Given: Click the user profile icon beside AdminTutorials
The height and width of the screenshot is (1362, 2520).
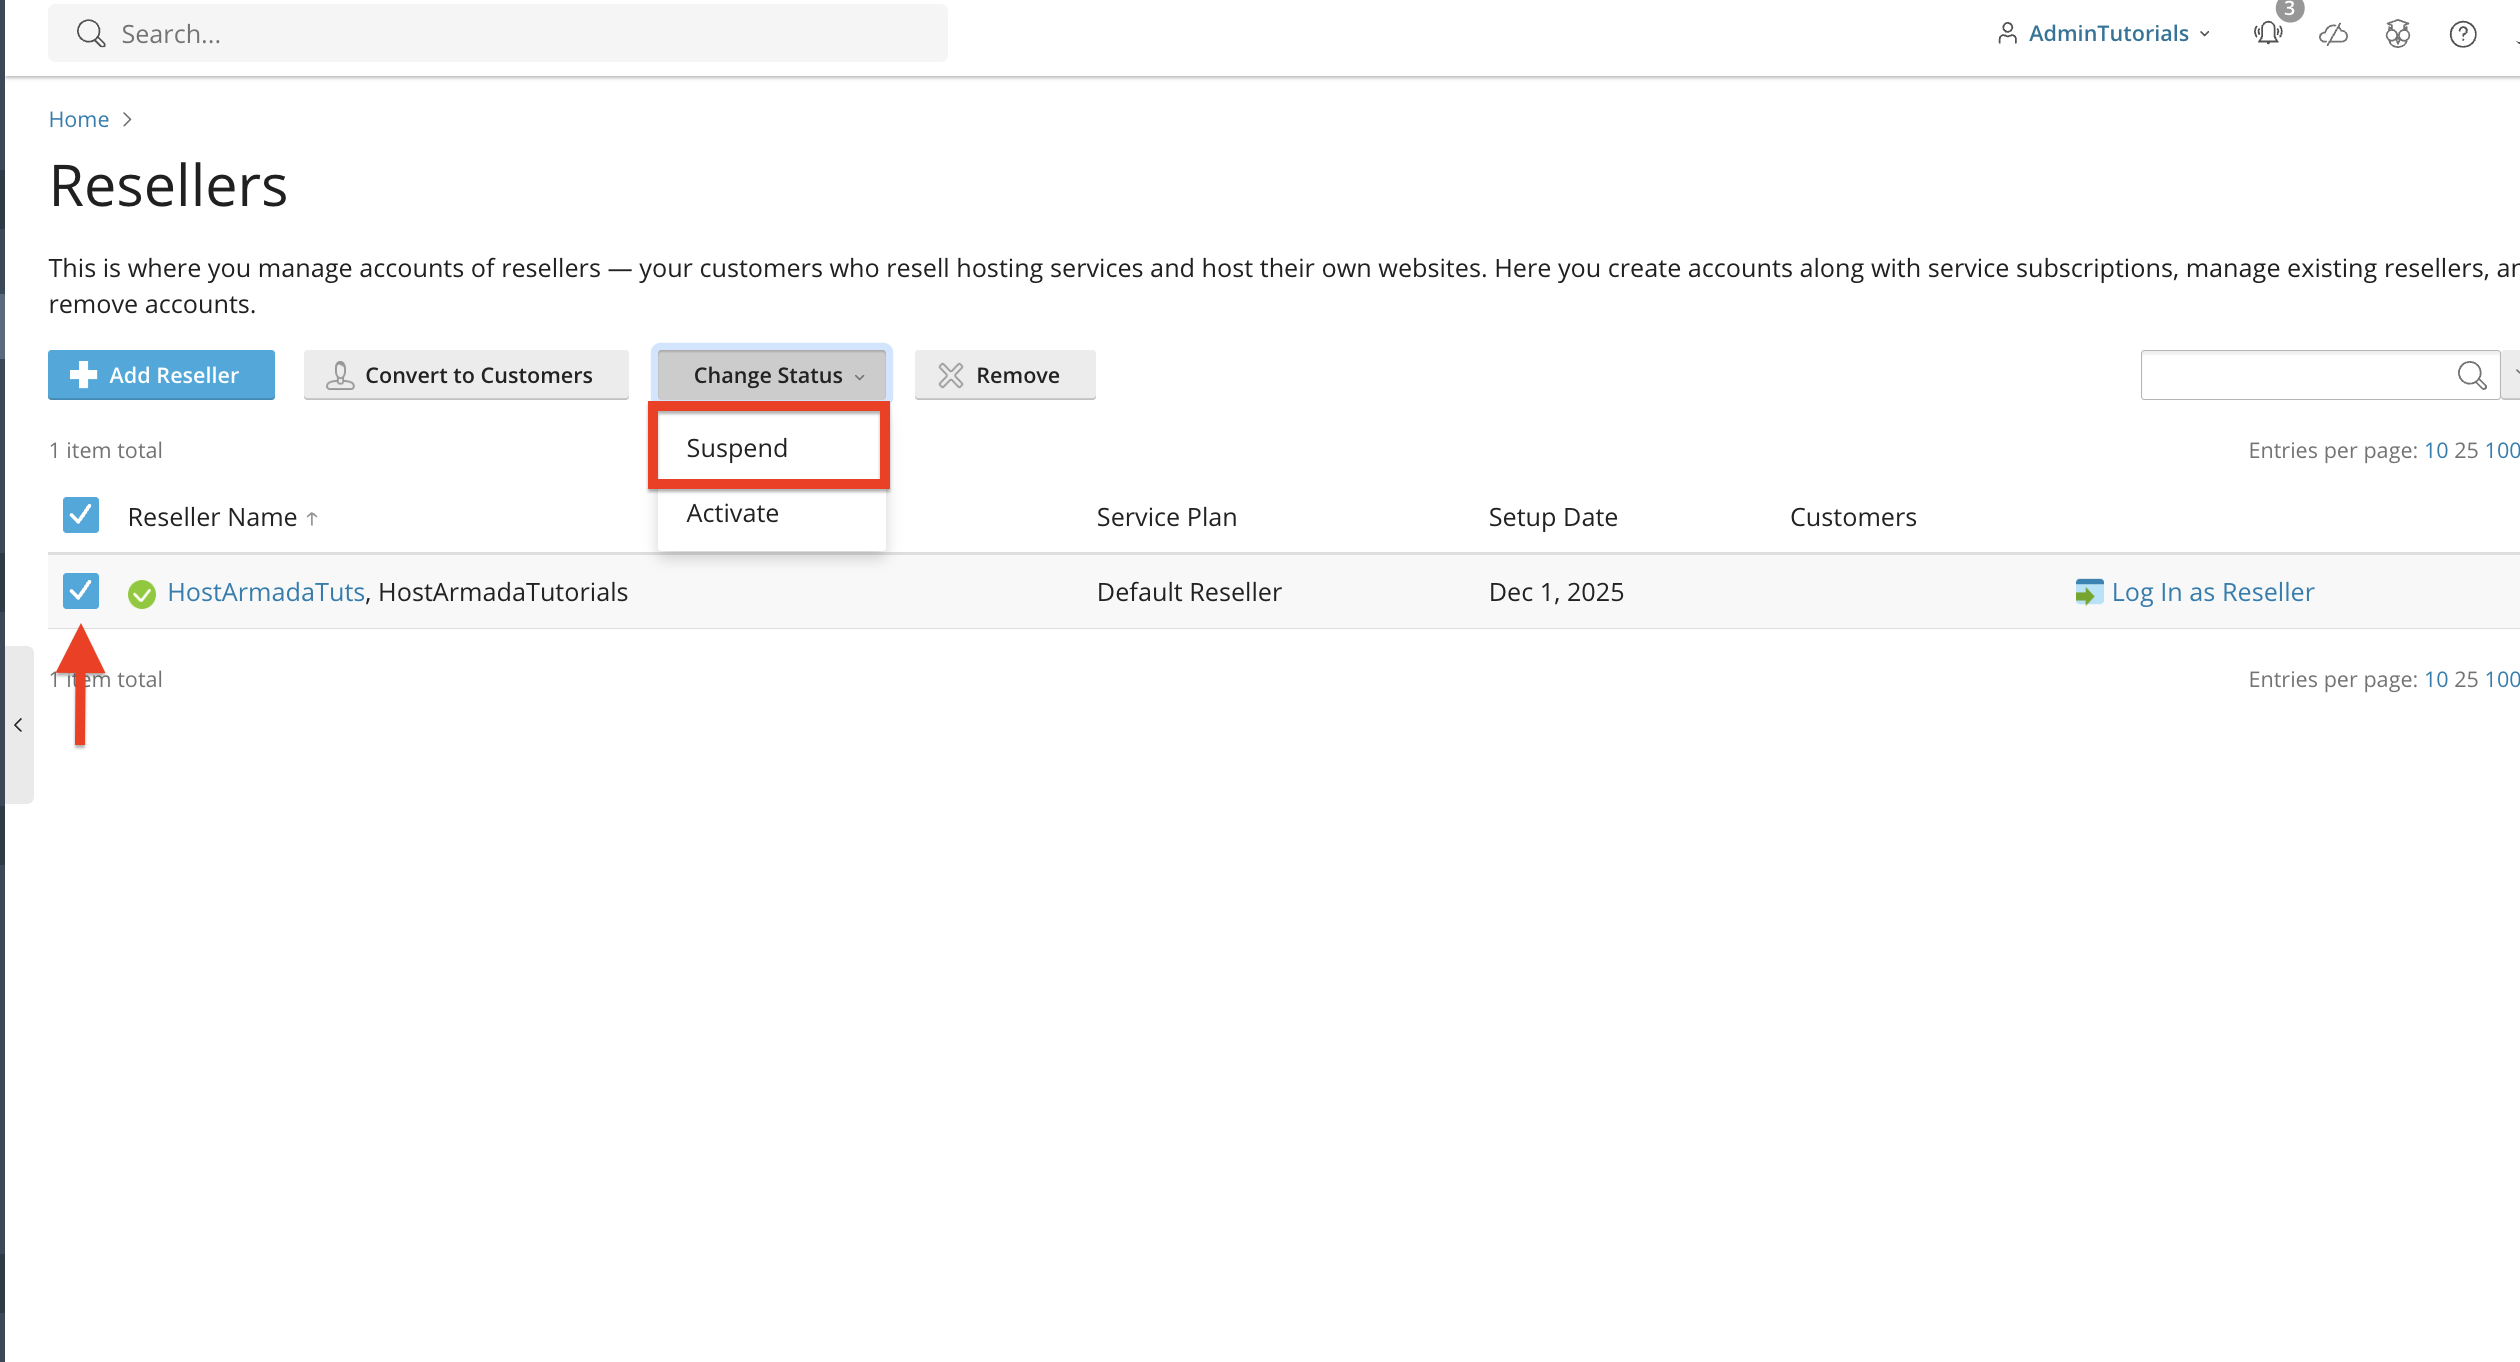Looking at the screenshot, I should 2007,34.
